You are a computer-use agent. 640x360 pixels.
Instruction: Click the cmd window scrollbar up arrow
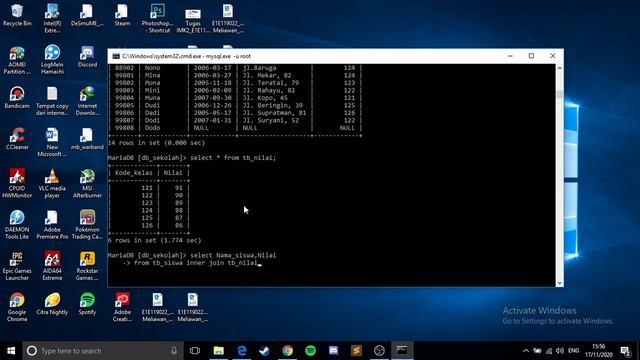pos(559,68)
